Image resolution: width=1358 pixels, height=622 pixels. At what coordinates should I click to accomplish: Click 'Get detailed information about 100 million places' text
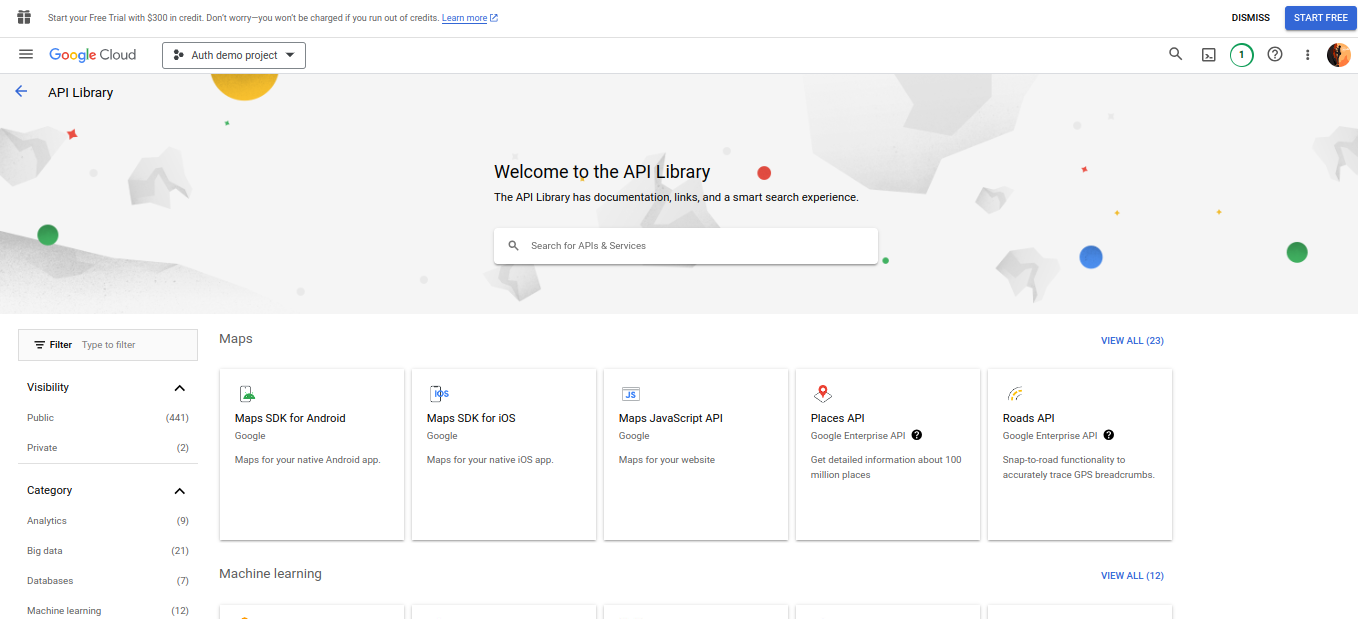886,467
